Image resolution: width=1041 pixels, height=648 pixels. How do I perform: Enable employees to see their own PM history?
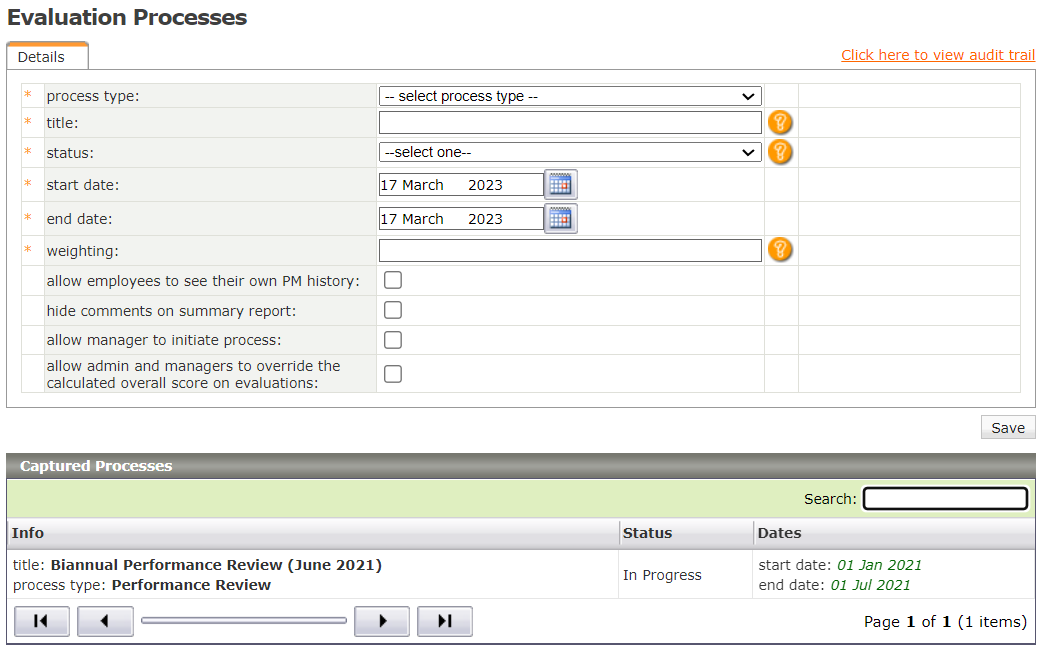(393, 280)
